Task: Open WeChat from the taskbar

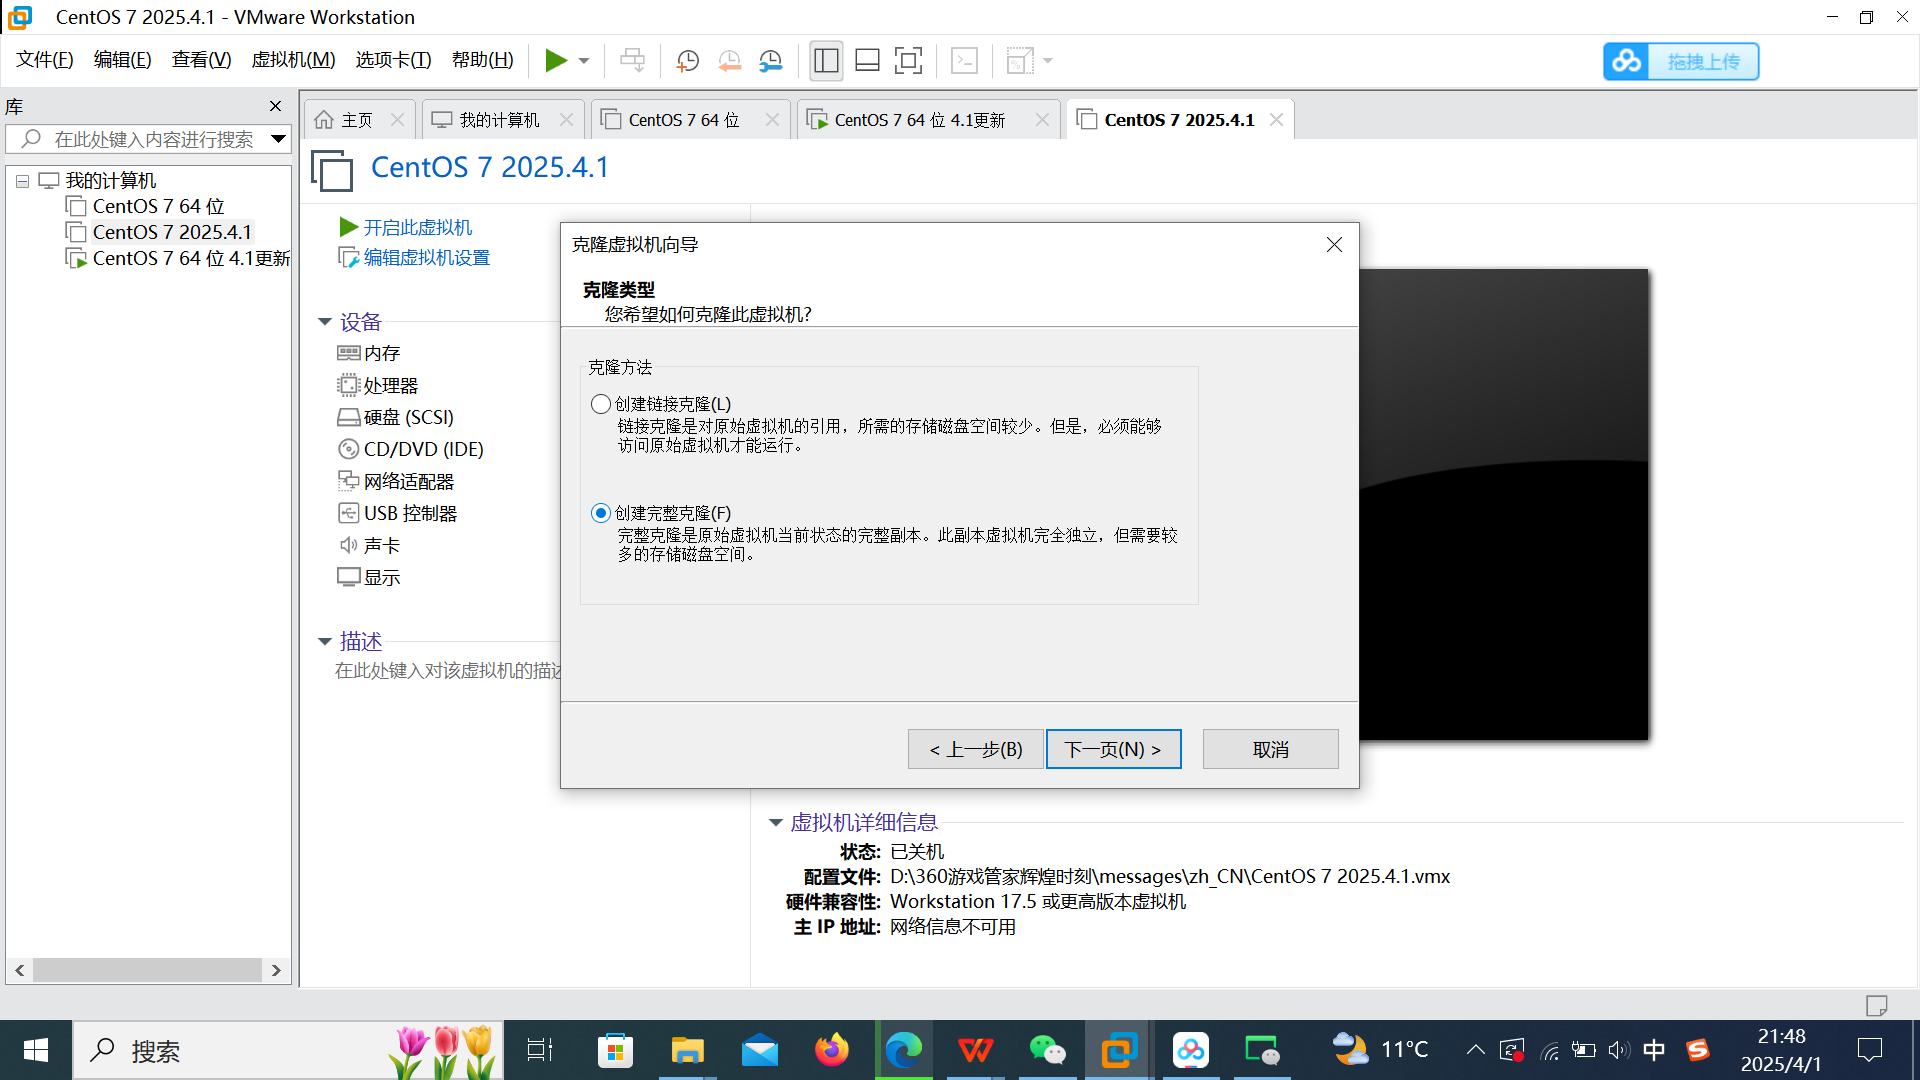Action: coord(1047,1050)
